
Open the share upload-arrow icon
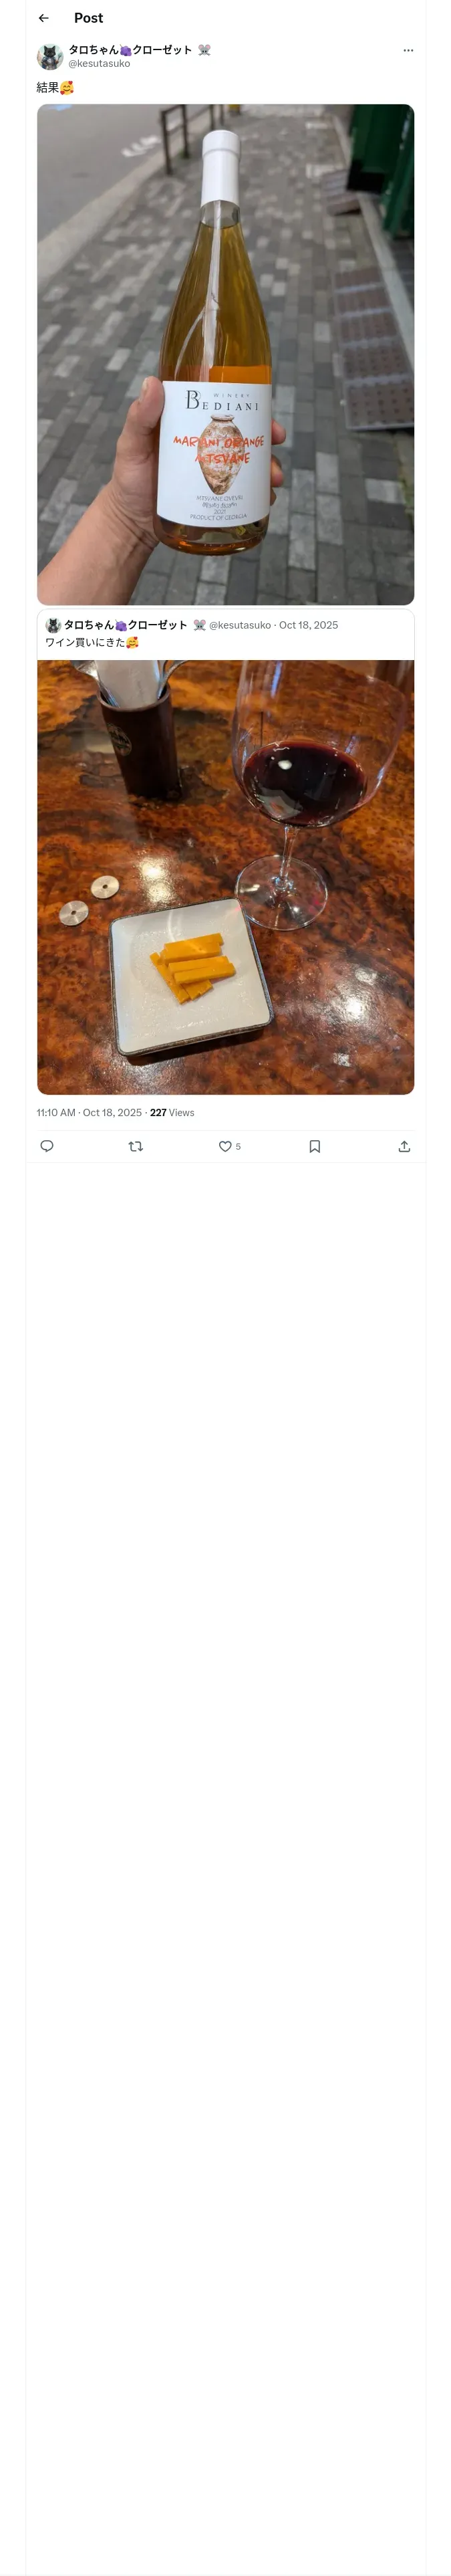[404, 1146]
